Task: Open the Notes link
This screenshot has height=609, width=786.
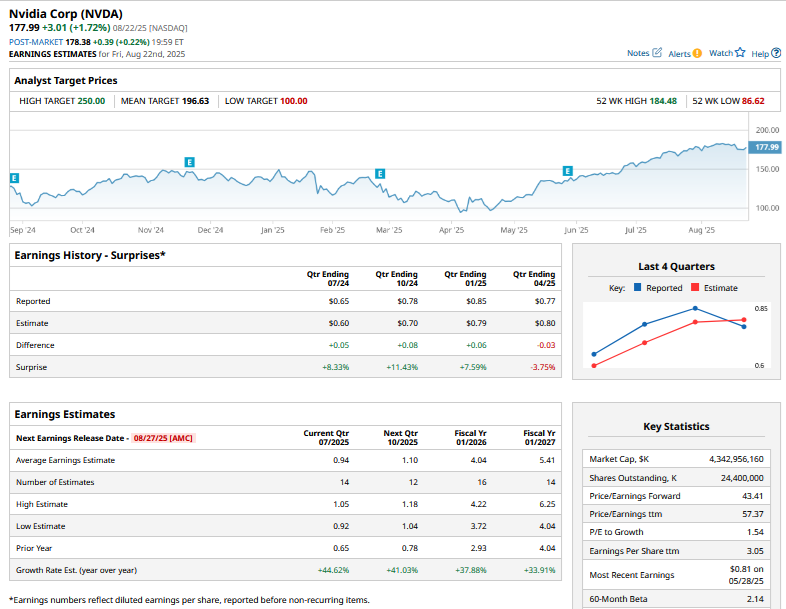Action: (638, 53)
